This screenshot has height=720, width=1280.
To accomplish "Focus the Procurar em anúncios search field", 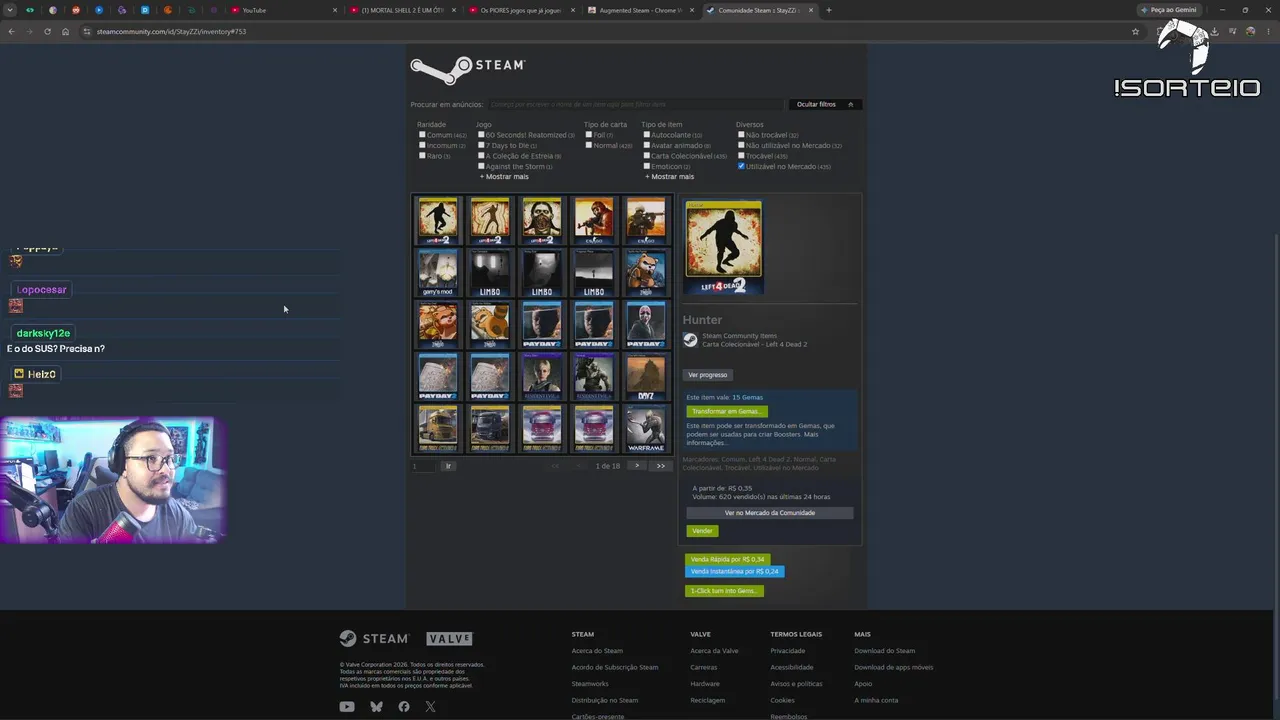I will (636, 104).
